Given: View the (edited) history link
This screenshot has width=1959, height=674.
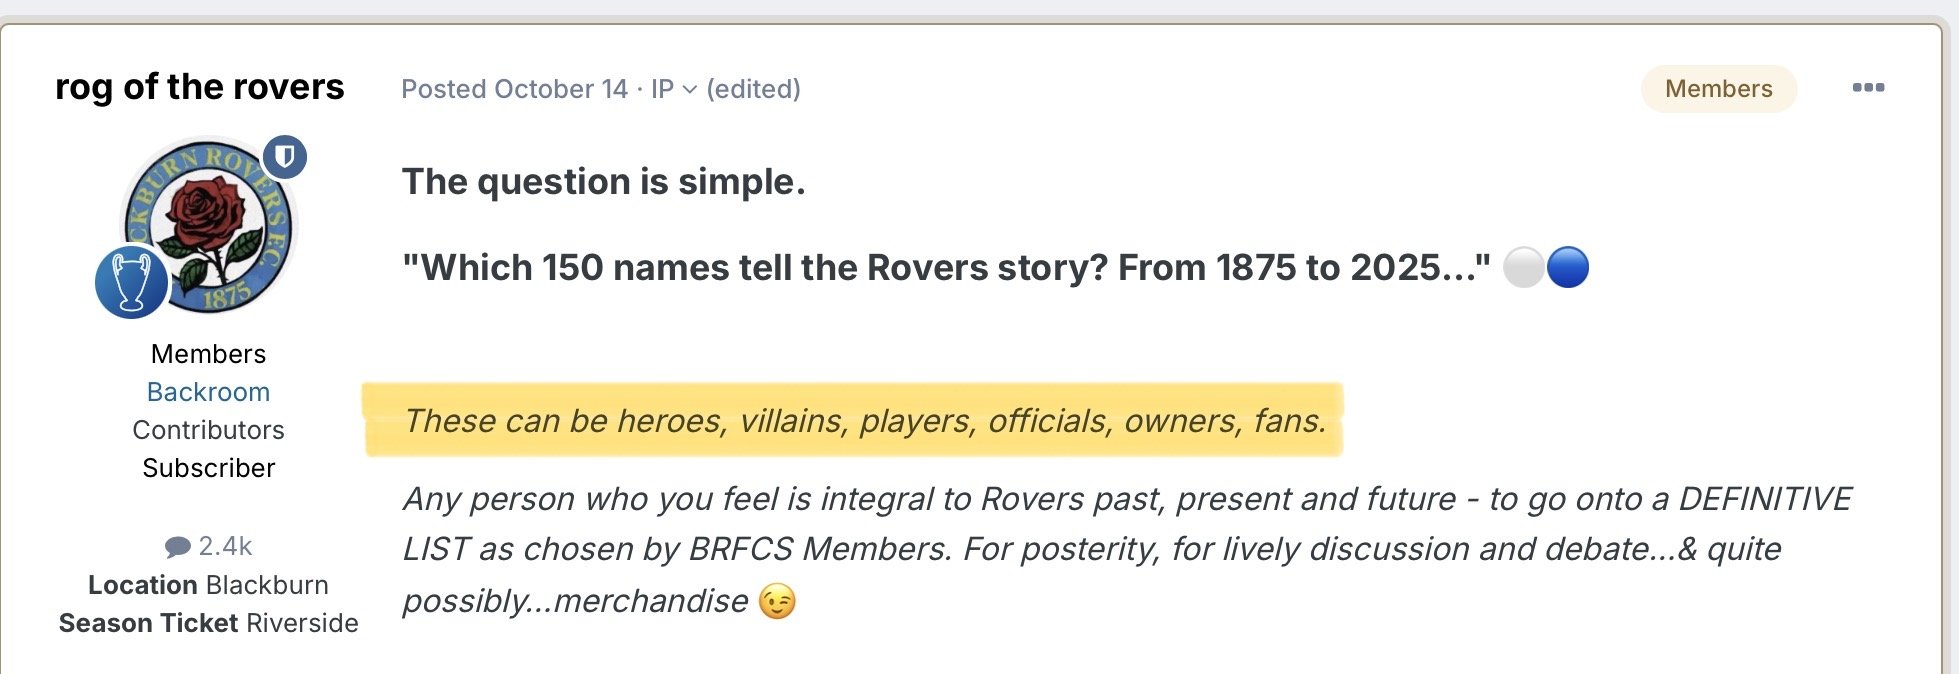Looking at the screenshot, I should click(753, 89).
